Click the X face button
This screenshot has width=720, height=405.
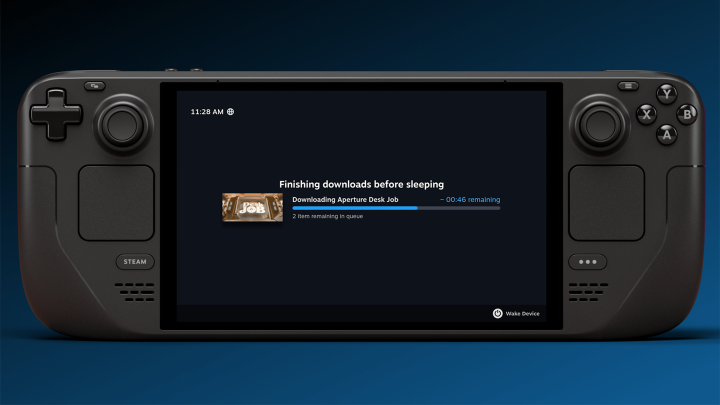click(646, 114)
